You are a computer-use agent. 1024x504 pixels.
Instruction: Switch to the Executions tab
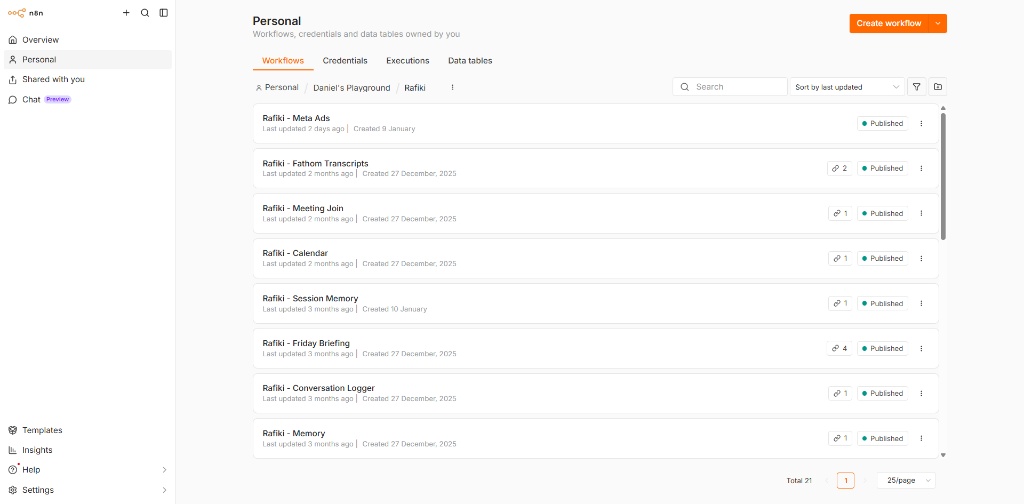click(x=408, y=61)
